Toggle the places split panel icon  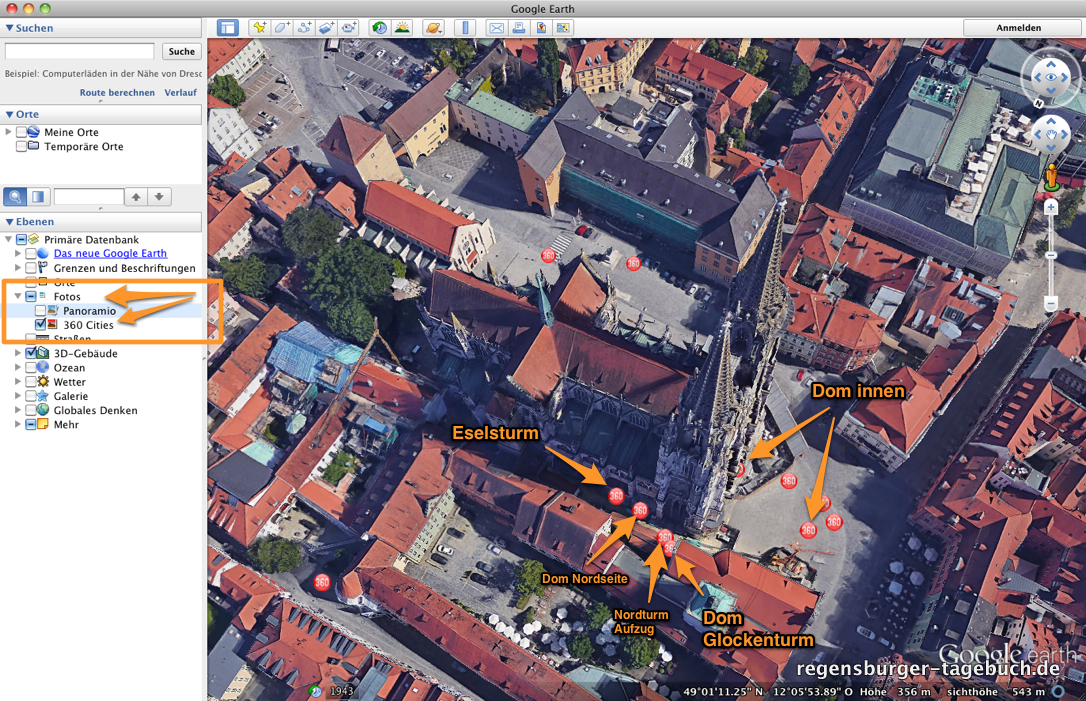click(38, 197)
